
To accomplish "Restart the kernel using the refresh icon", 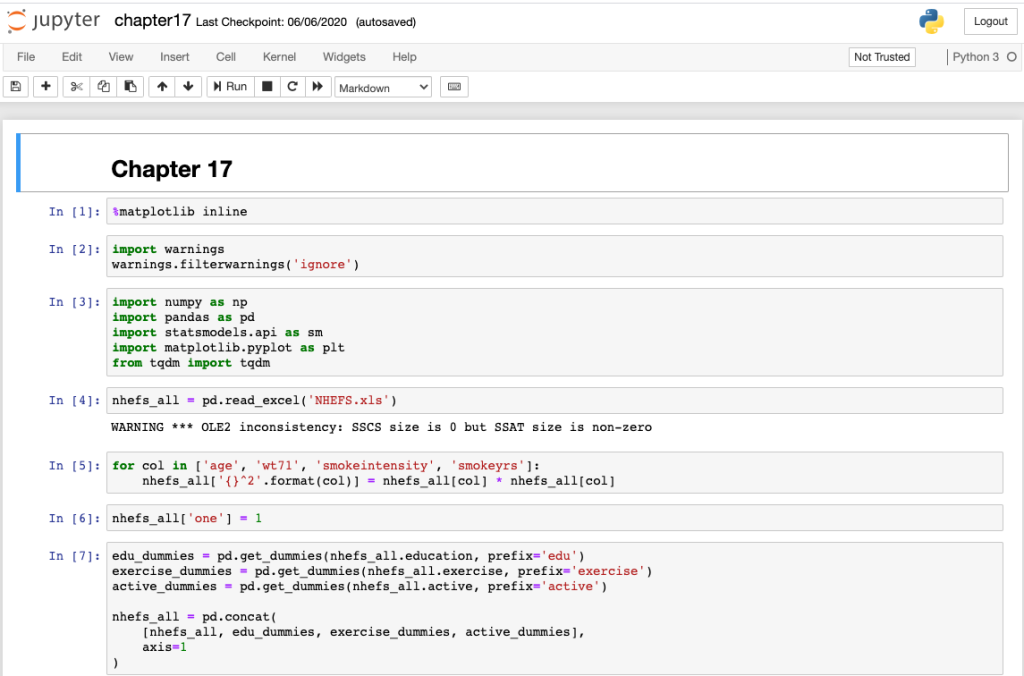I will [290, 87].
